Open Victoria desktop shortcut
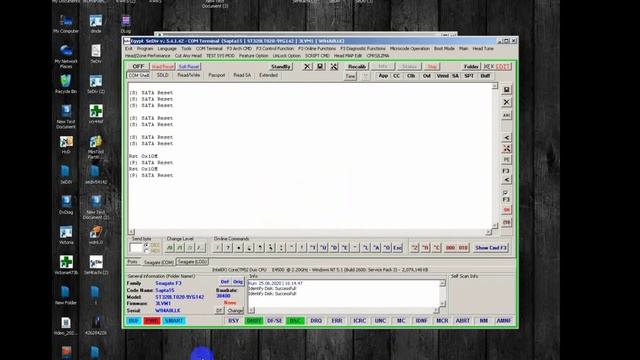The height and width of the screenshot is (360, 640). [66, 235]
